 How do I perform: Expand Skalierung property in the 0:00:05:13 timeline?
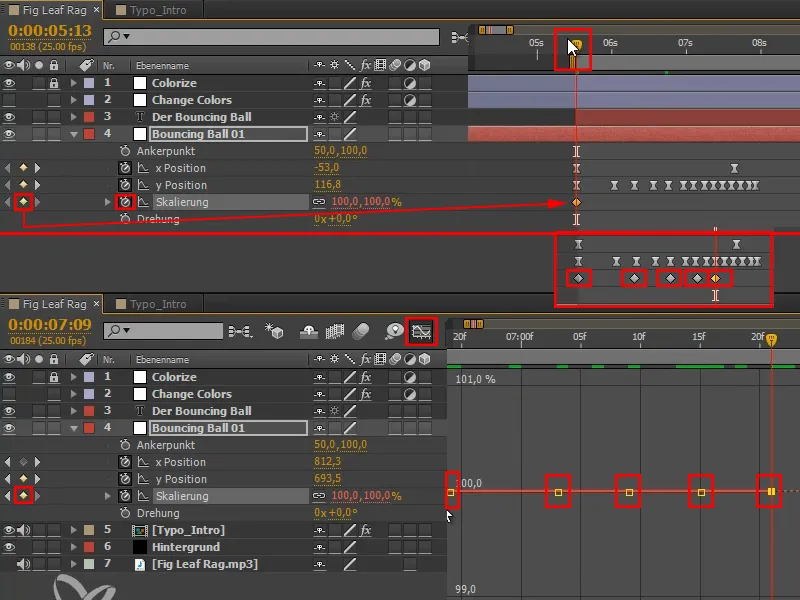tap(107, 202)
